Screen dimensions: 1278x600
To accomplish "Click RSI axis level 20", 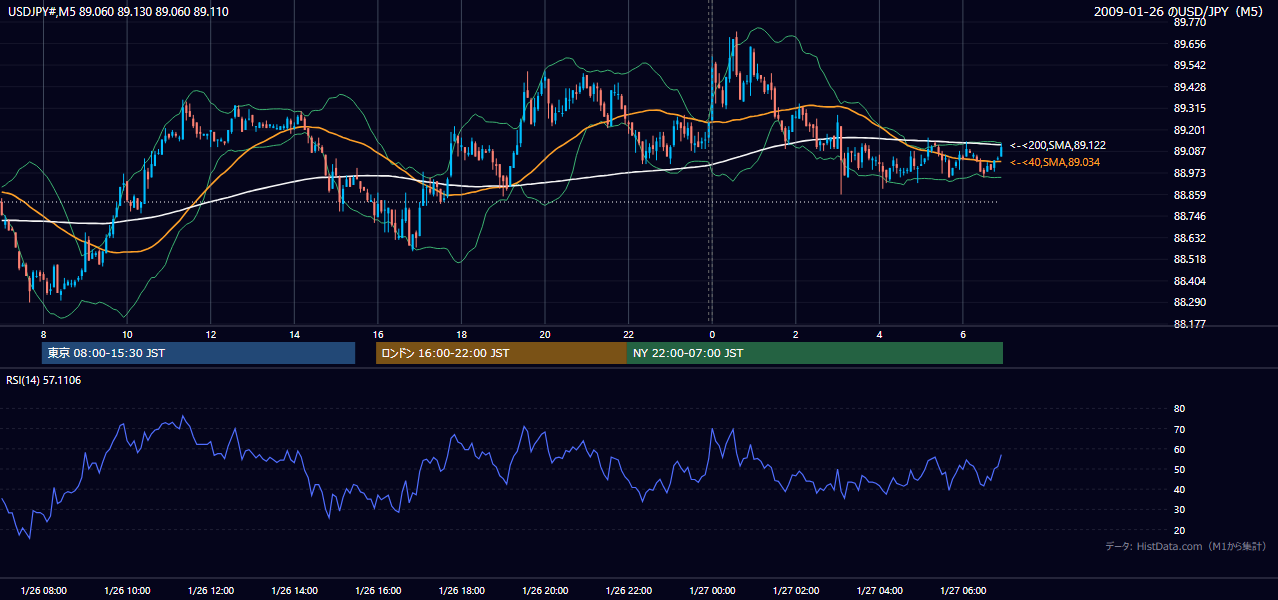I will (x=1179, y=530).
